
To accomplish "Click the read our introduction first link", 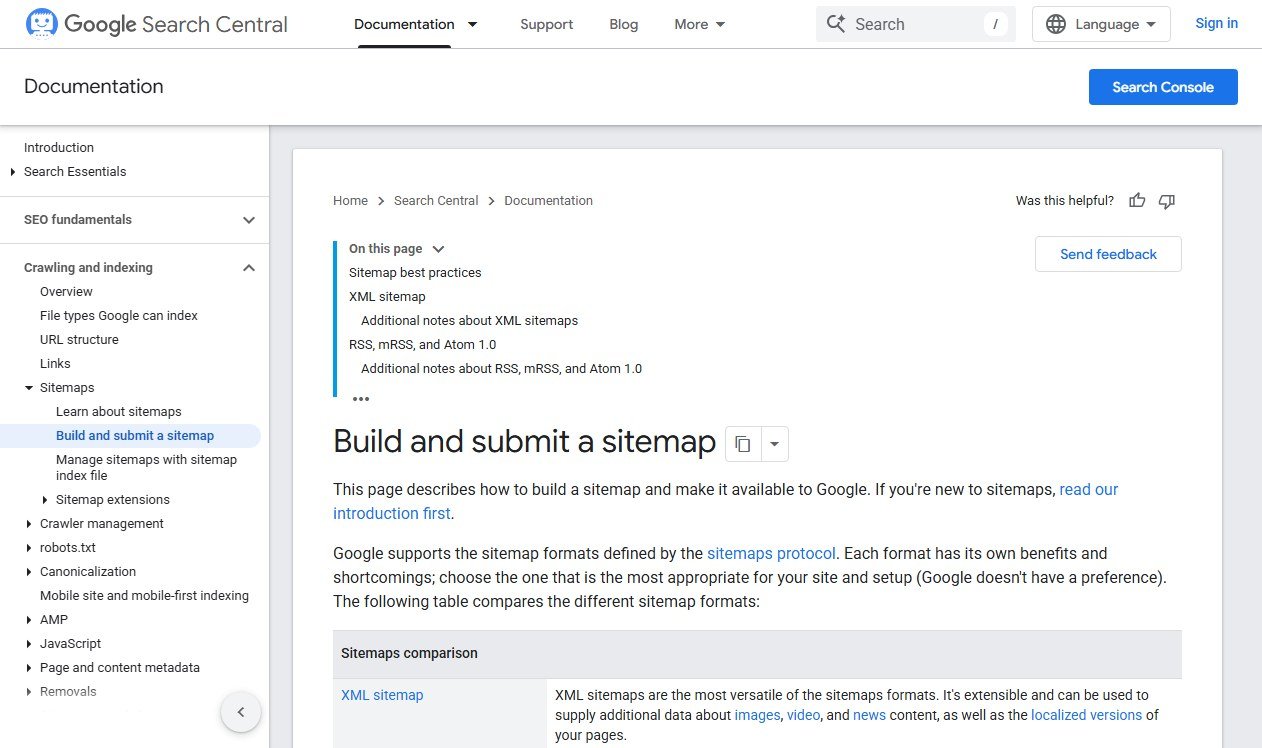I will point(1088,490).
